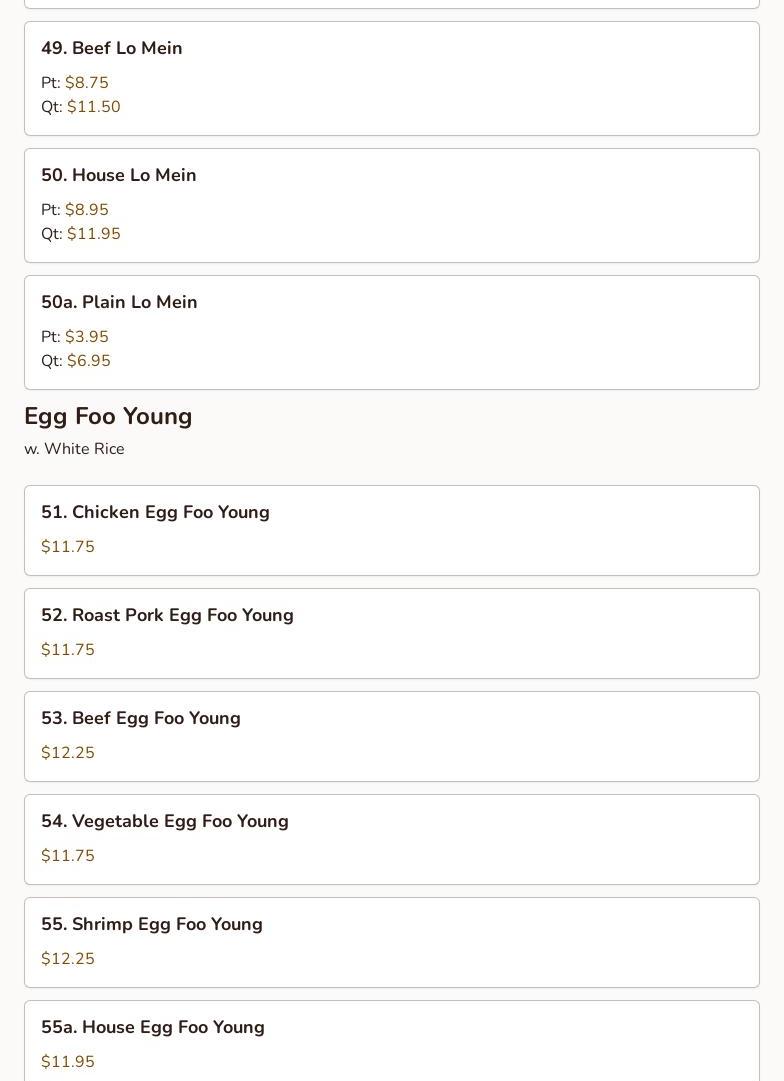Select the Shrimp Egg Foo Young $12.25 price
The image size is (784, 1081).
click(68, 959)
